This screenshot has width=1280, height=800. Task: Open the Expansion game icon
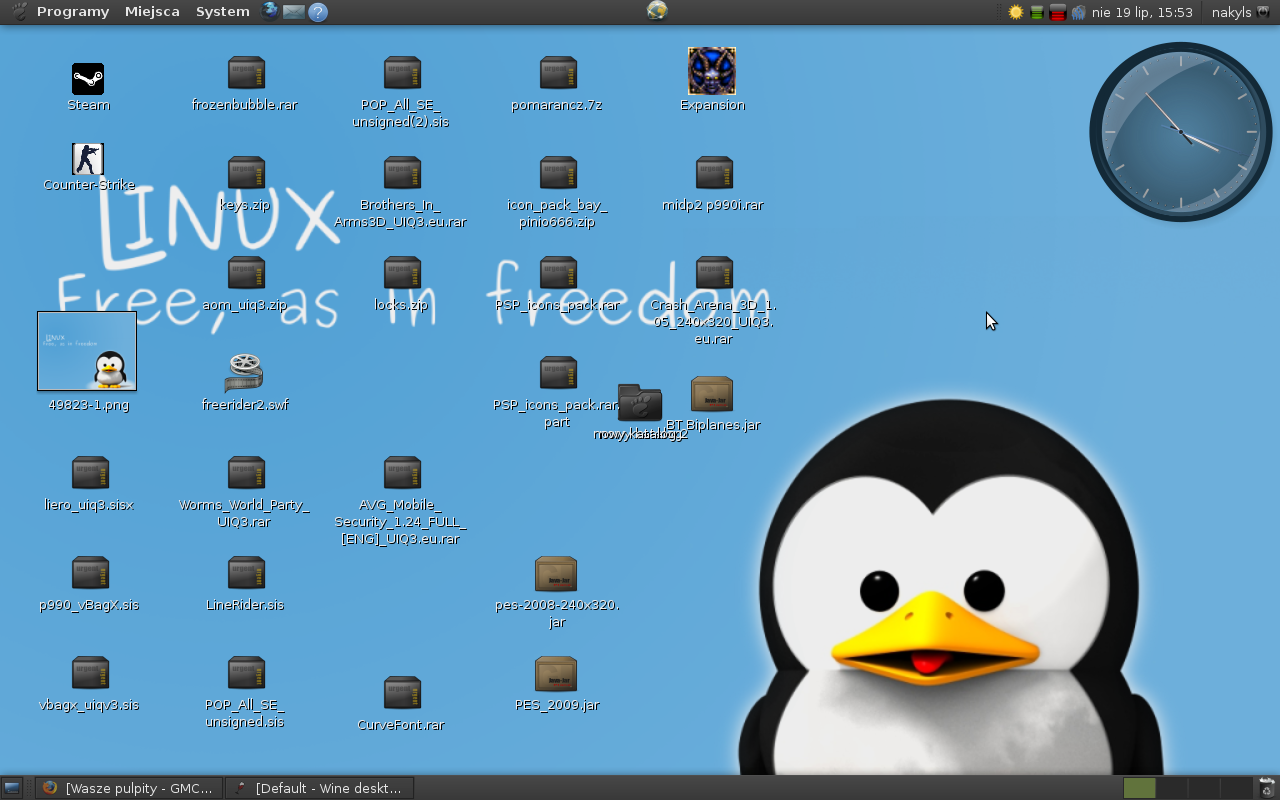click(711, 72)
